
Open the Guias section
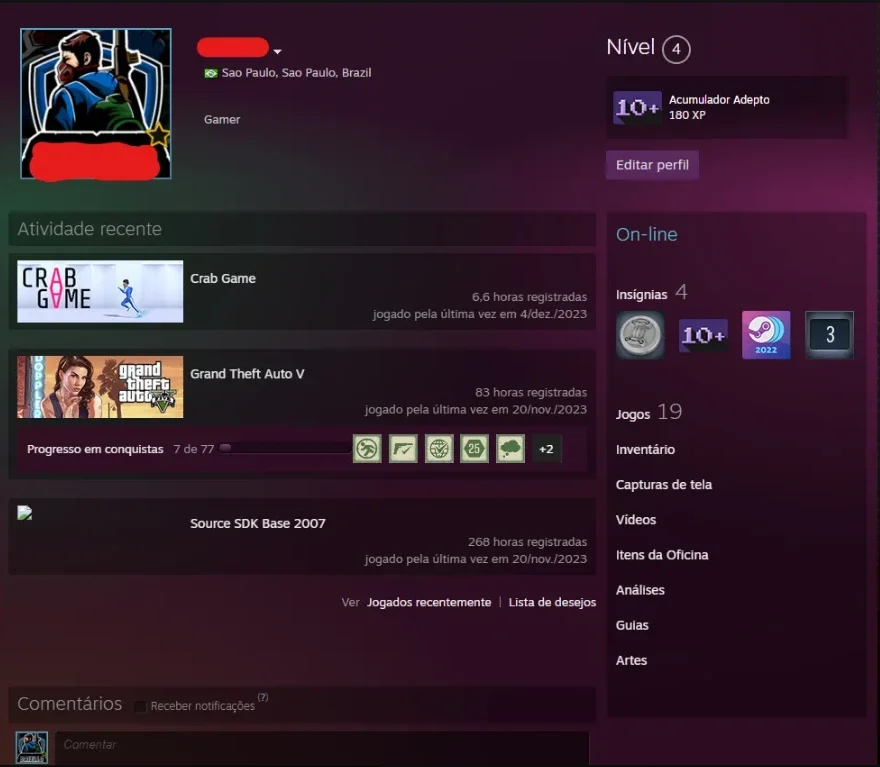pos(632,625)
